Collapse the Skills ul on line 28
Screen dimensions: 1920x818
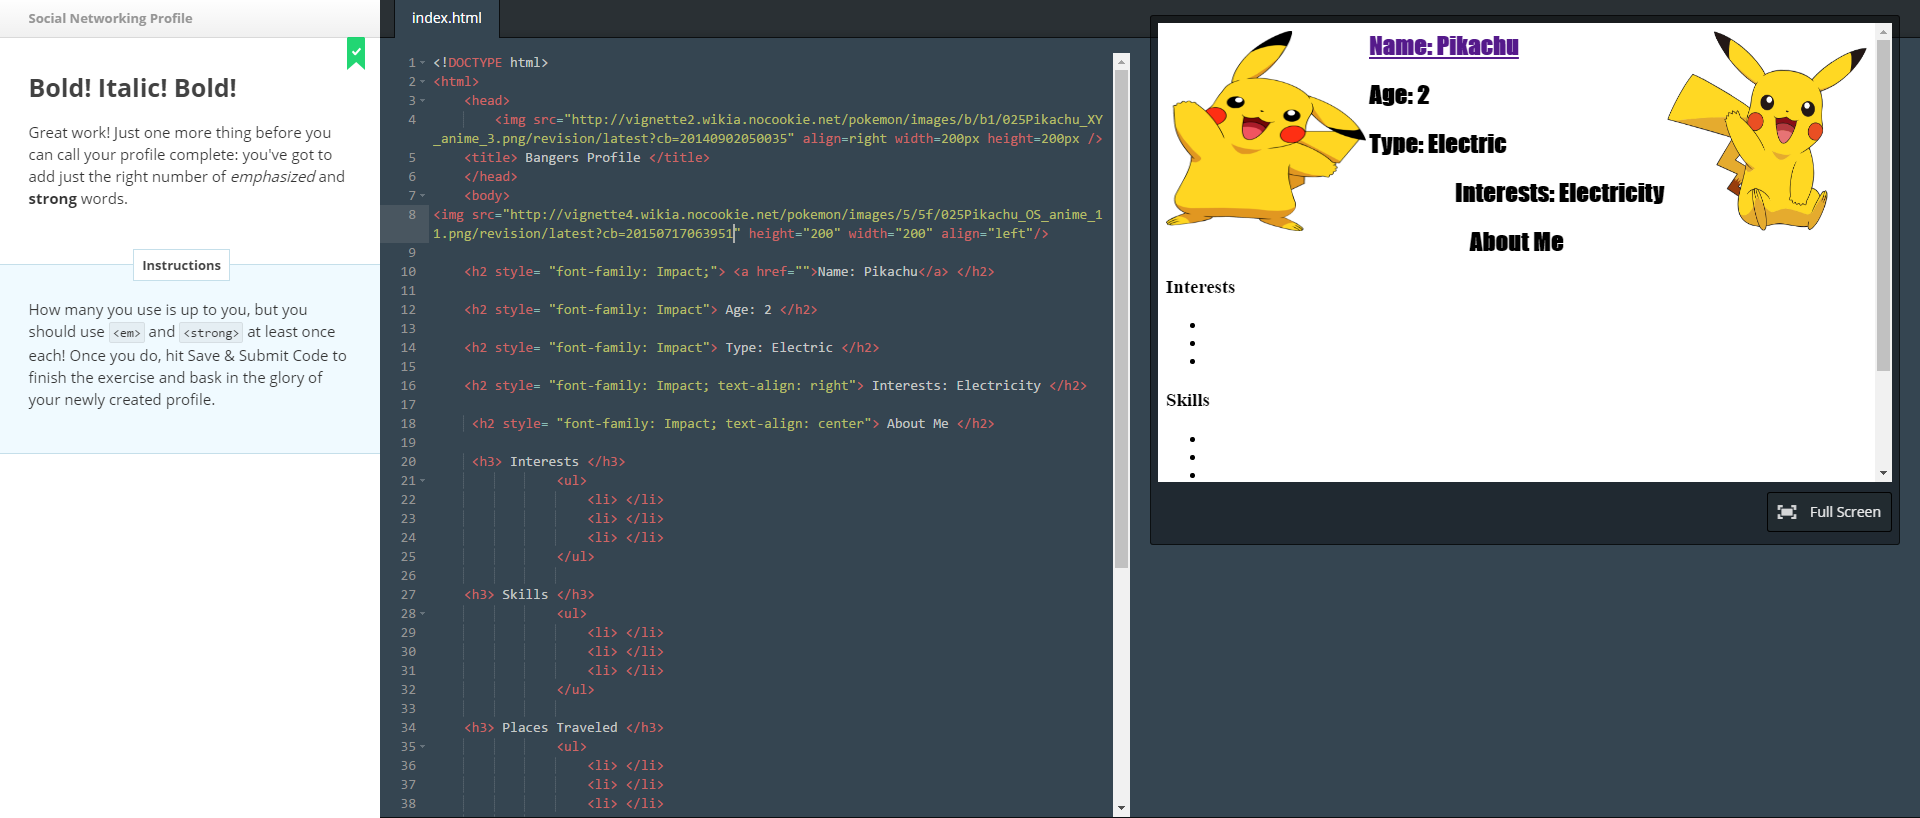tap(423, 614)
